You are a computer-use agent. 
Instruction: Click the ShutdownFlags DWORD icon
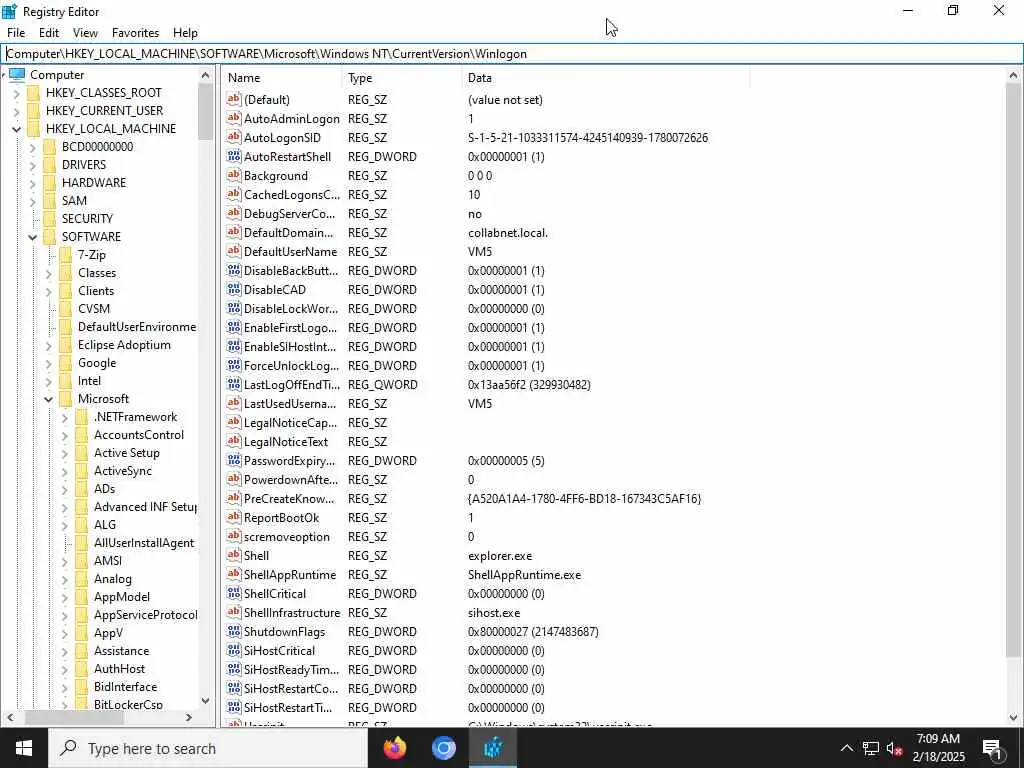[x=234, y=632]
